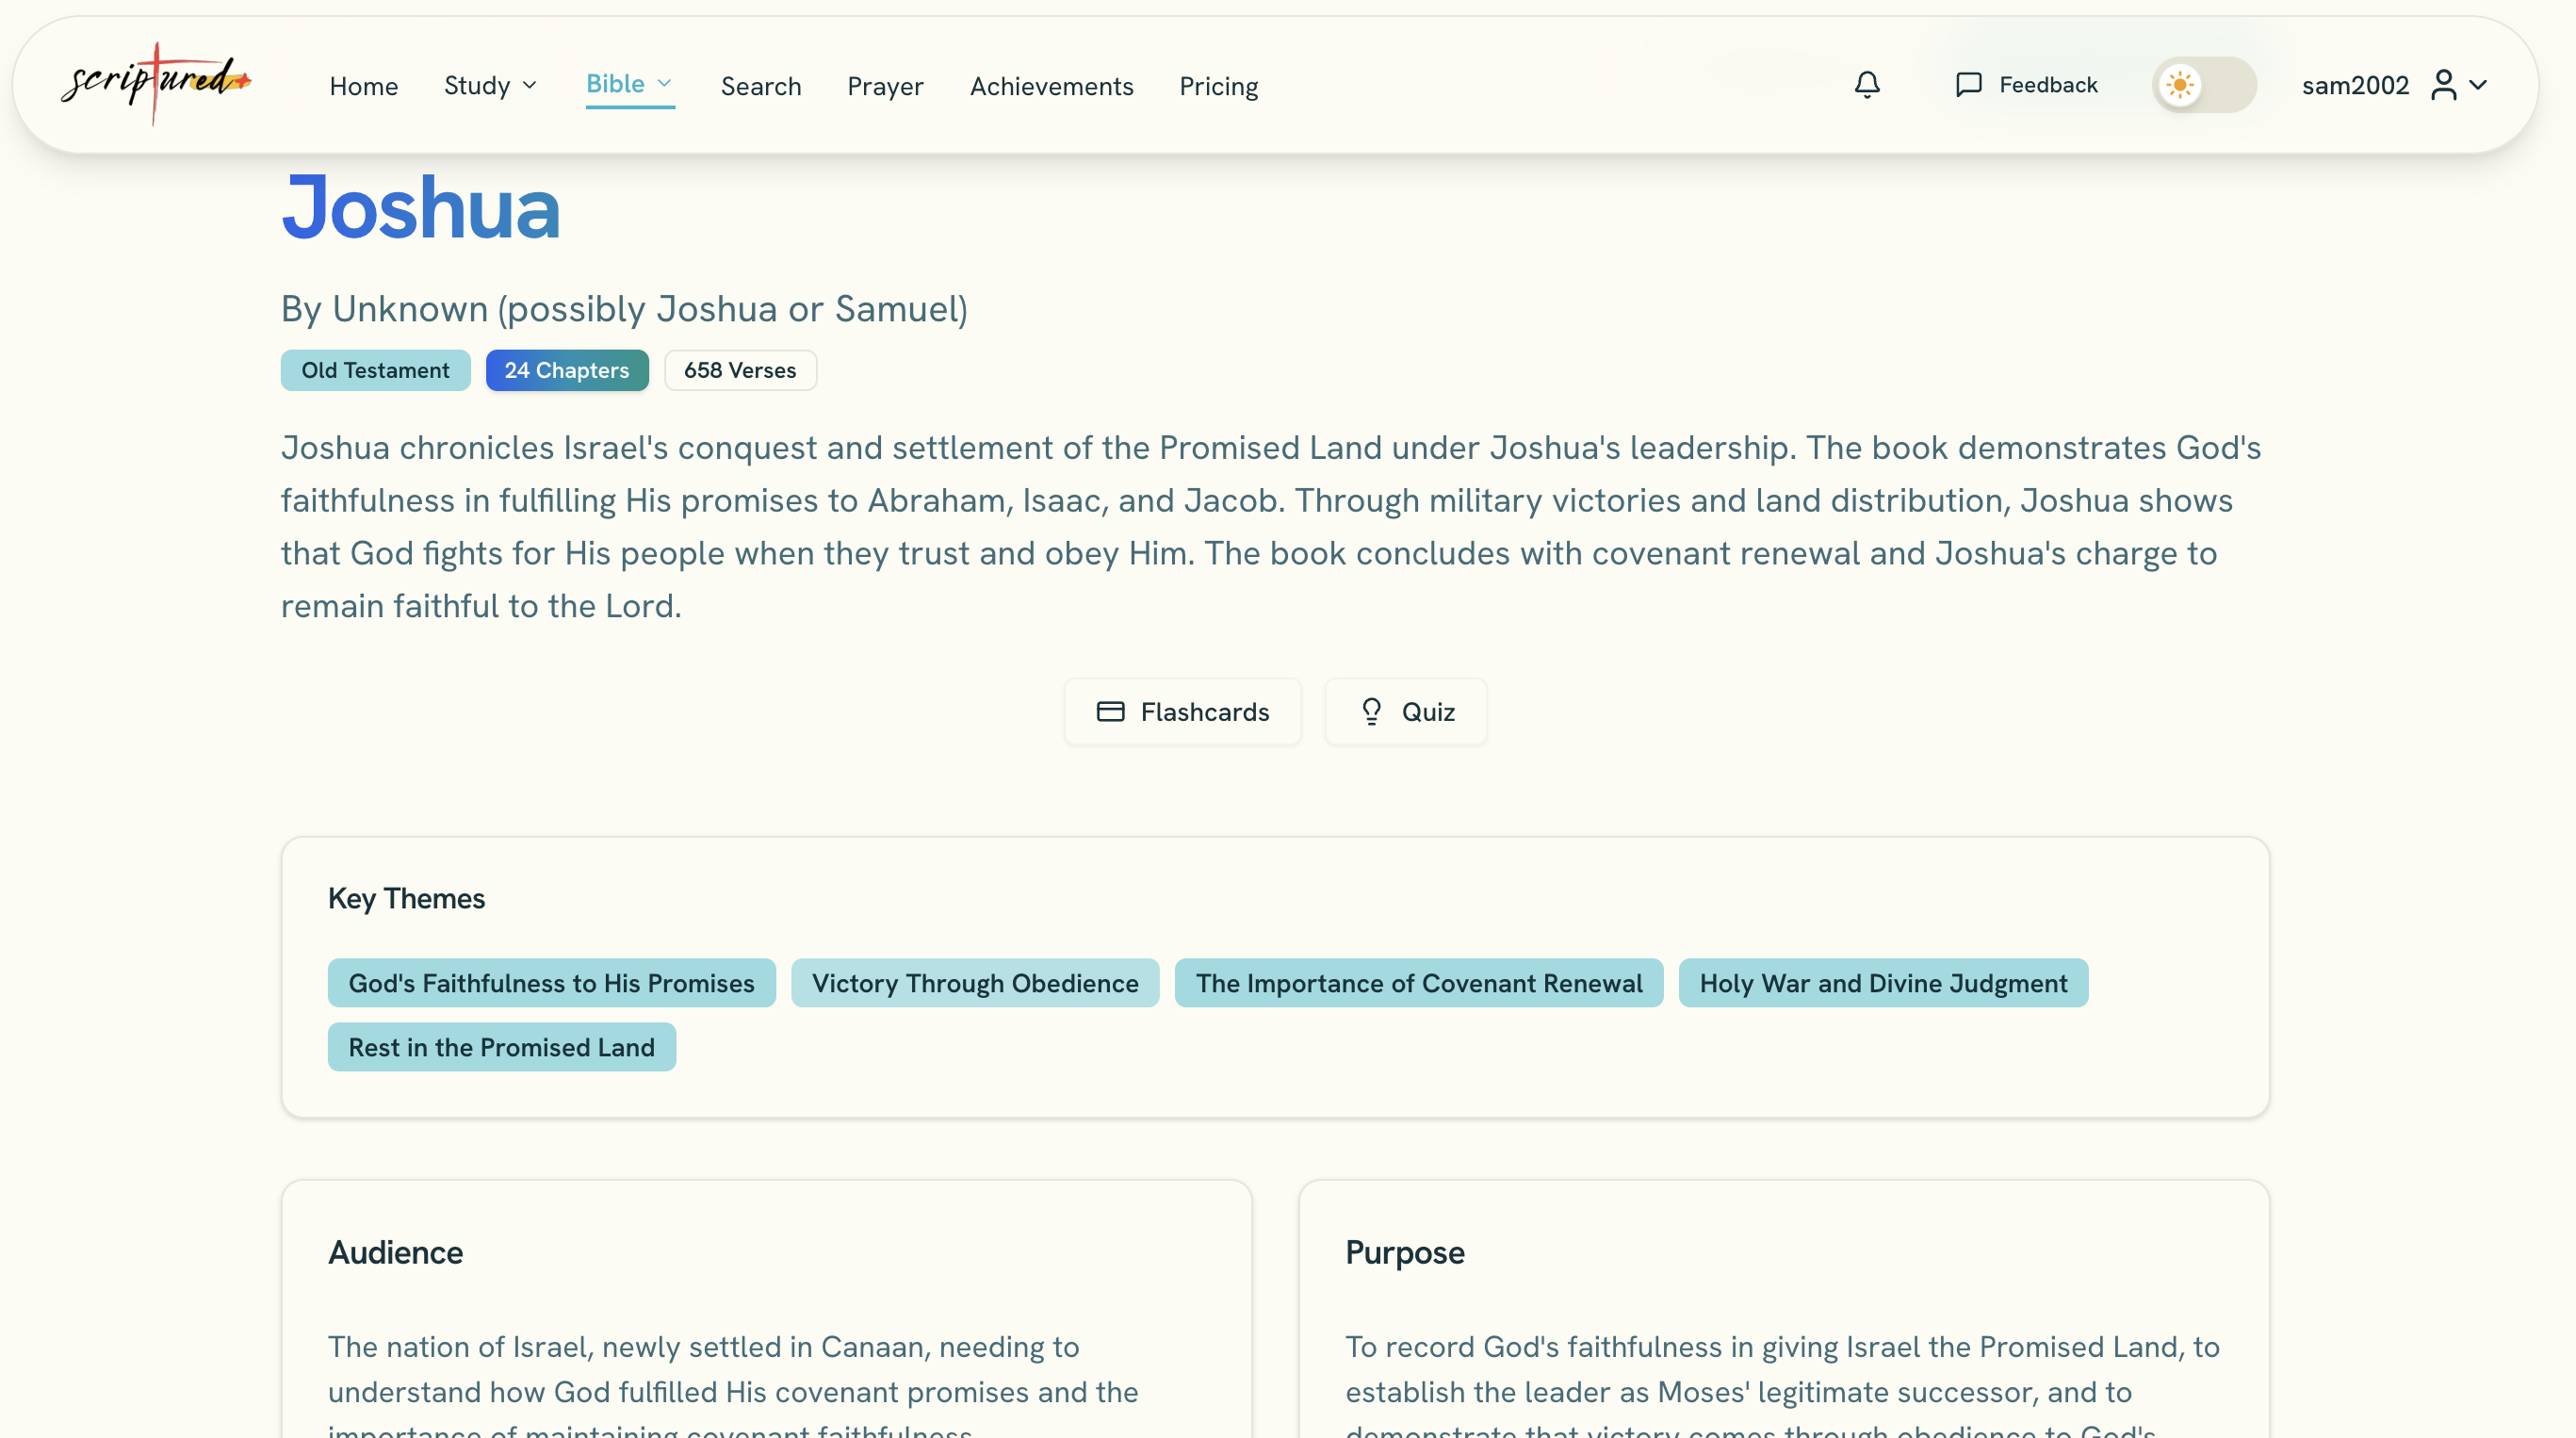Open the Search page
This screenshot has height=1438, width=2576.
coord(761,86)
